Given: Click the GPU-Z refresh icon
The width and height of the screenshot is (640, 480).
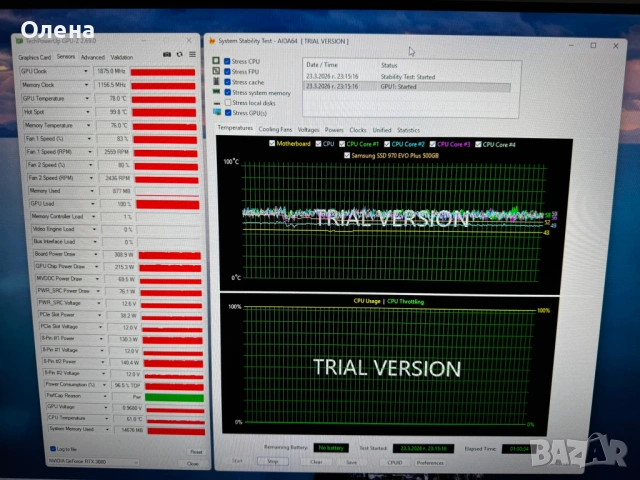Looking at the screenshot, I should [179, 56].
